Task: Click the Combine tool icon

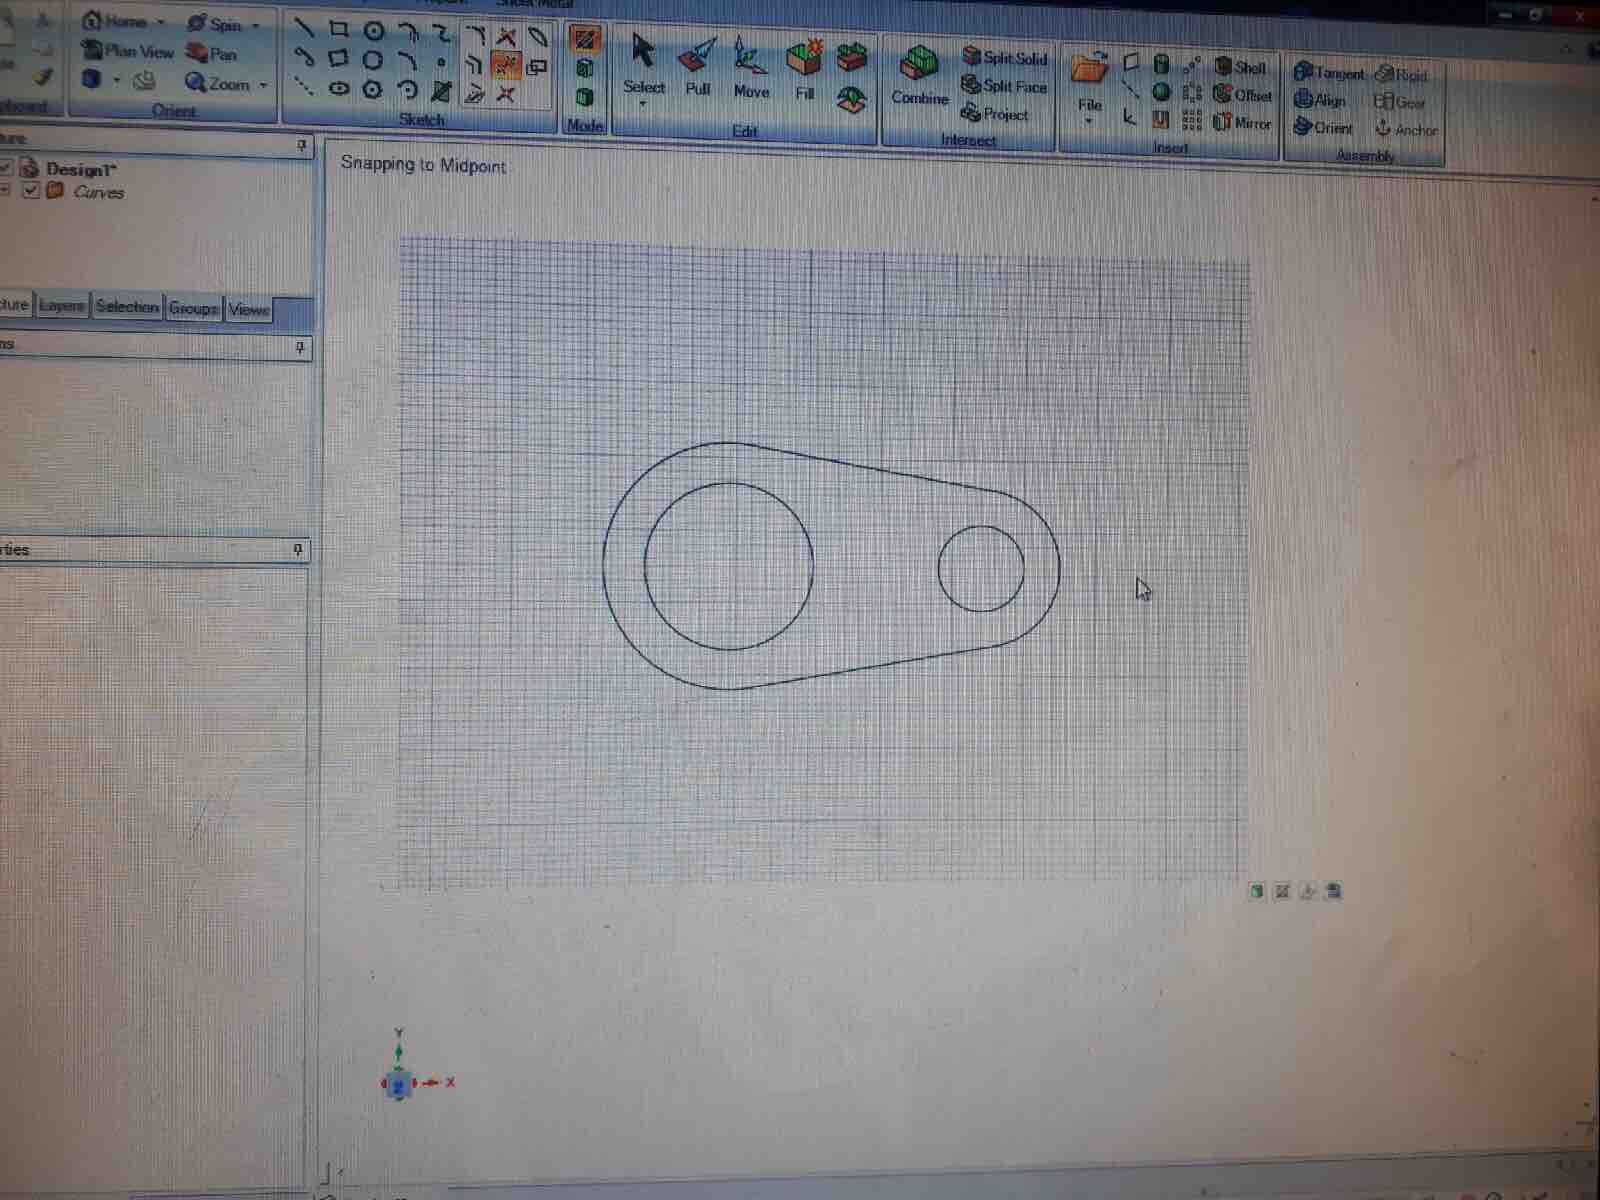Action: coord(919,74)
